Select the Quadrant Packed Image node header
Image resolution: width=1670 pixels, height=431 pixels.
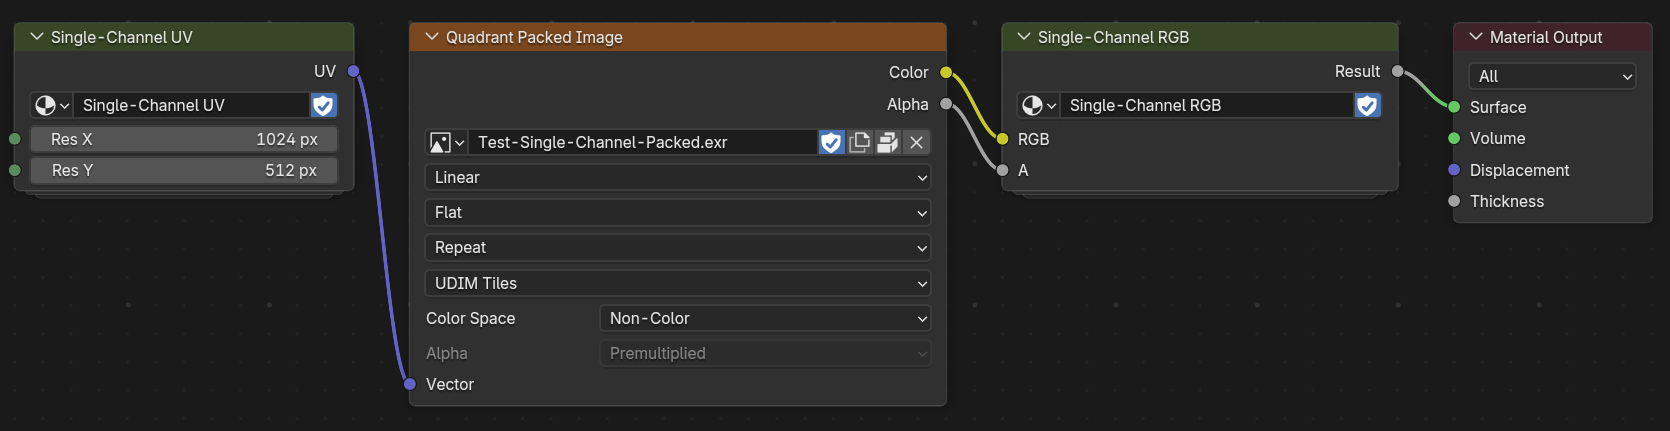[678, 37]
